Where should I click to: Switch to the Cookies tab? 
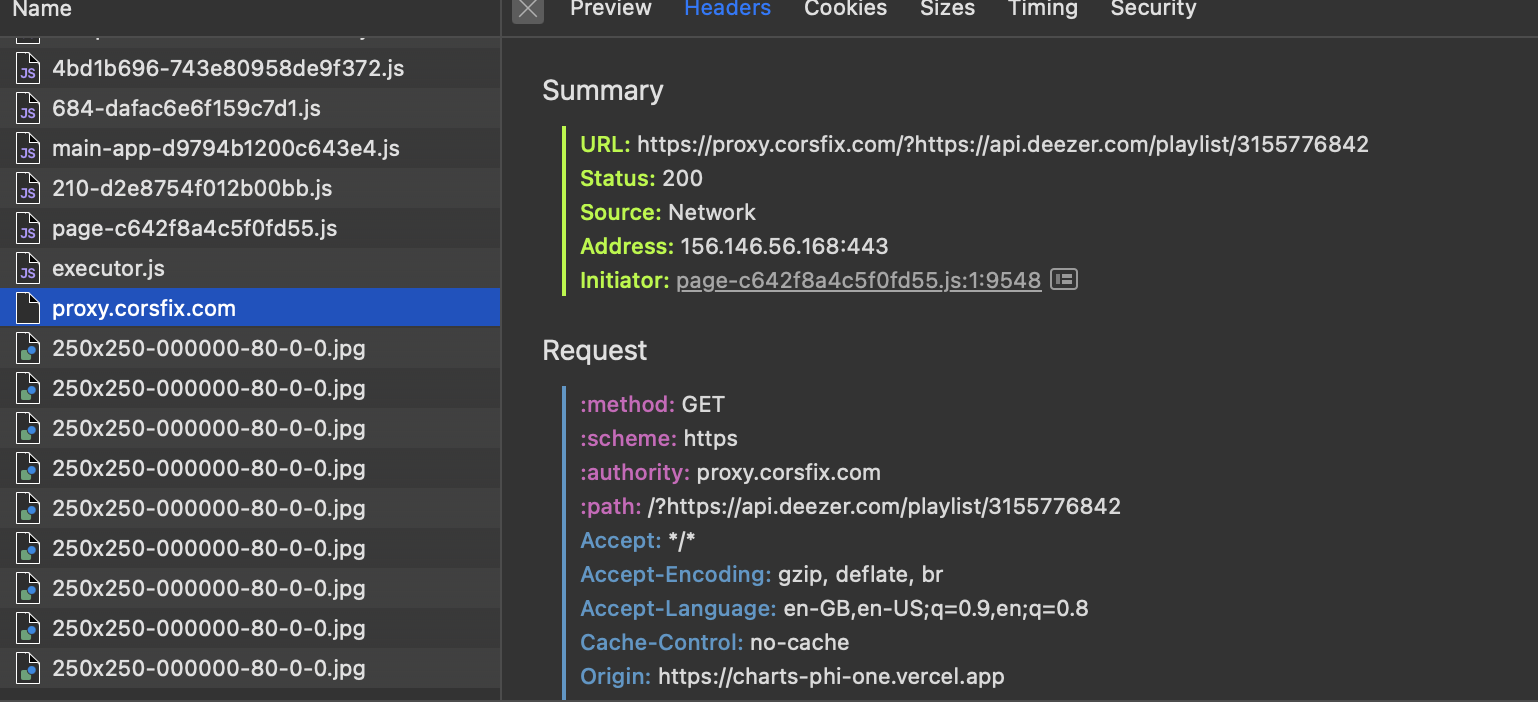point(845,9)
